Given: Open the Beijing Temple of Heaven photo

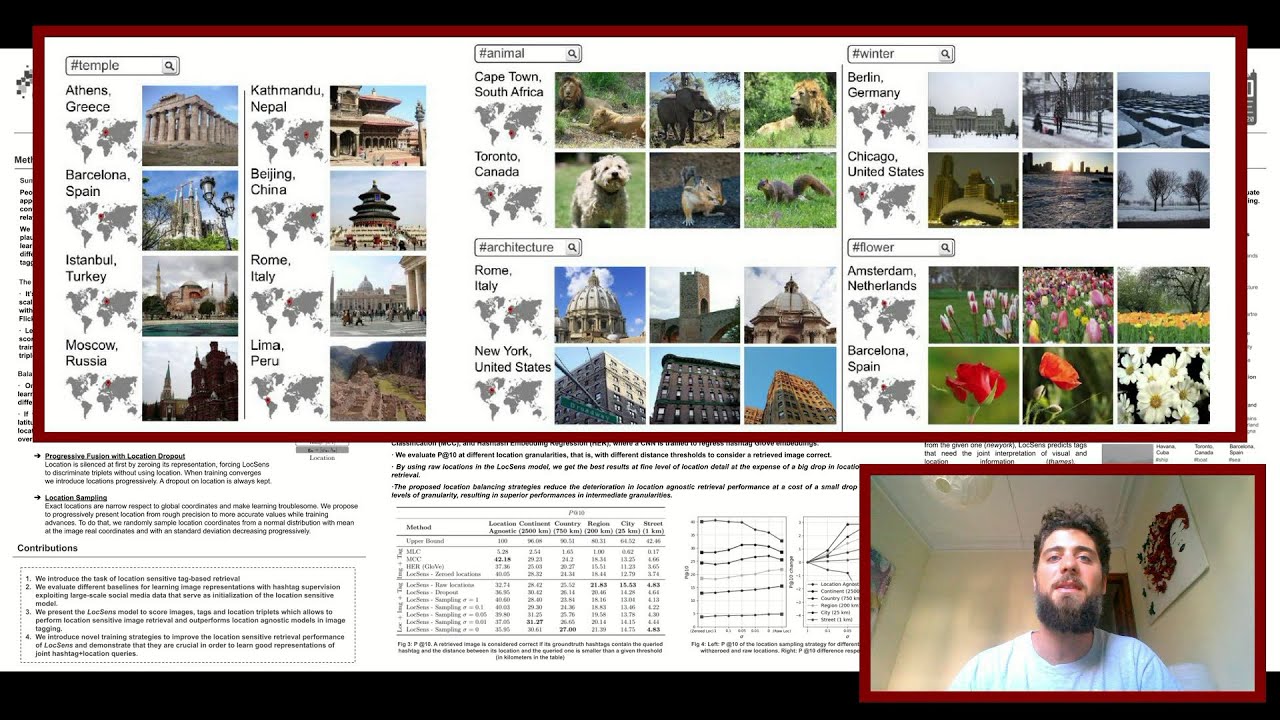Looking at the screenshot, I should tap(378, 210).
